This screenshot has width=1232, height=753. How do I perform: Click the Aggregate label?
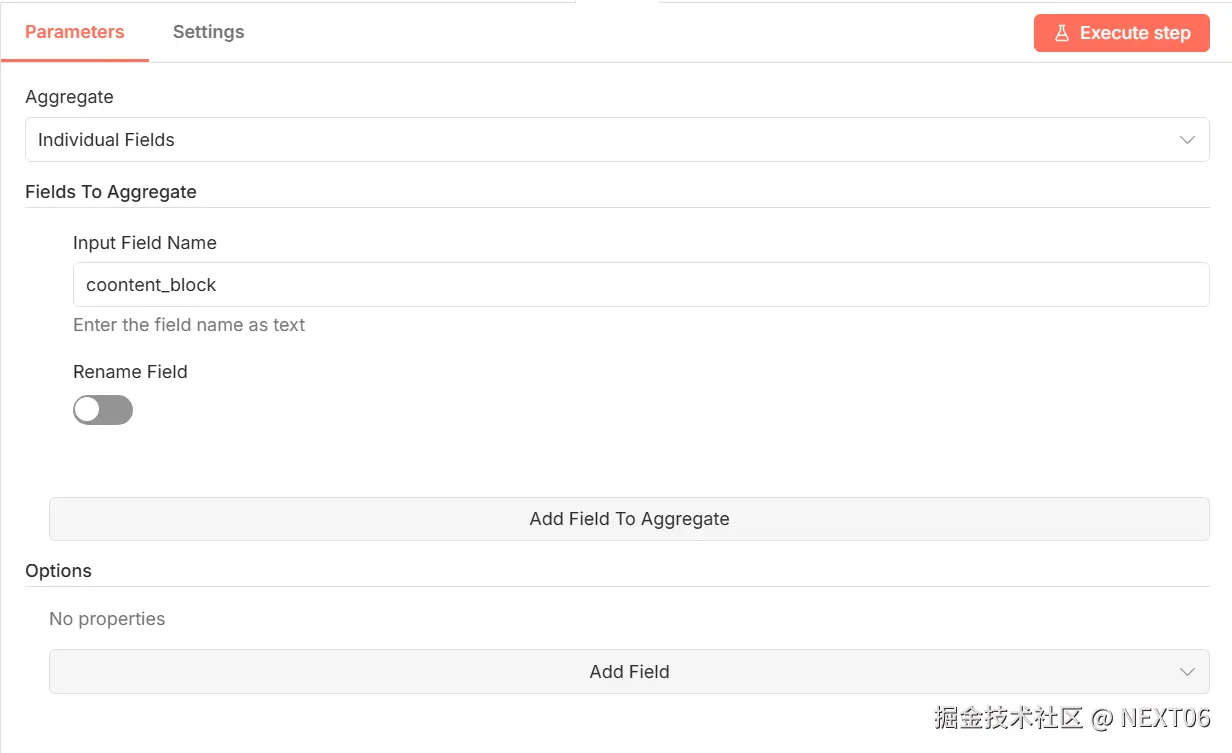(x=69, y=97)
